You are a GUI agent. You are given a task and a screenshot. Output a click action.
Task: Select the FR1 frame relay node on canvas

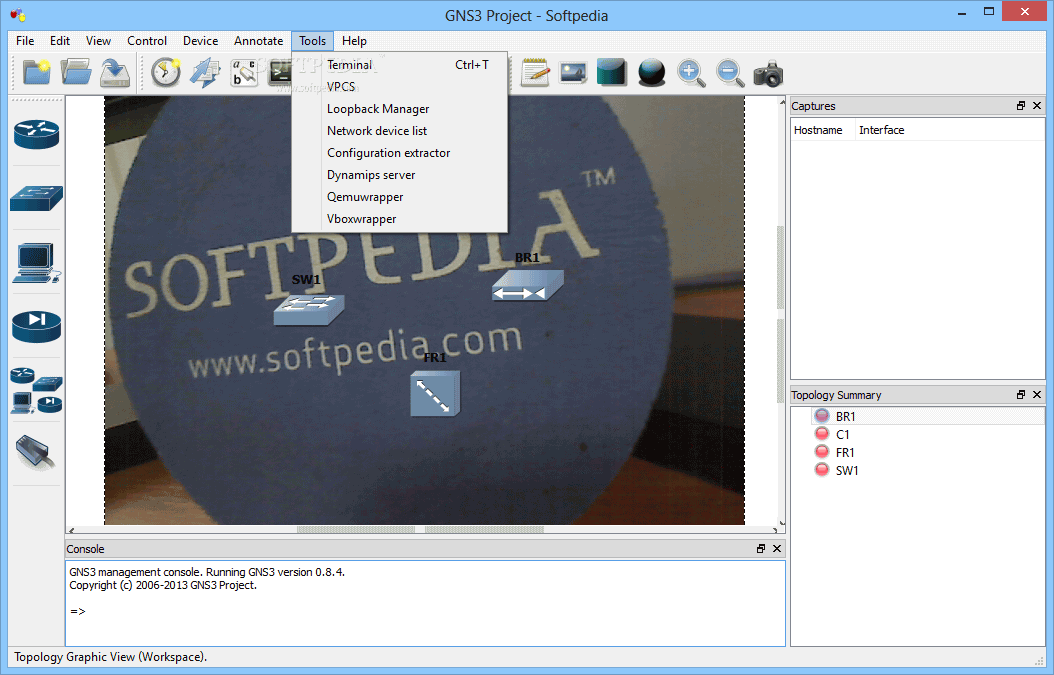point(435,393)
